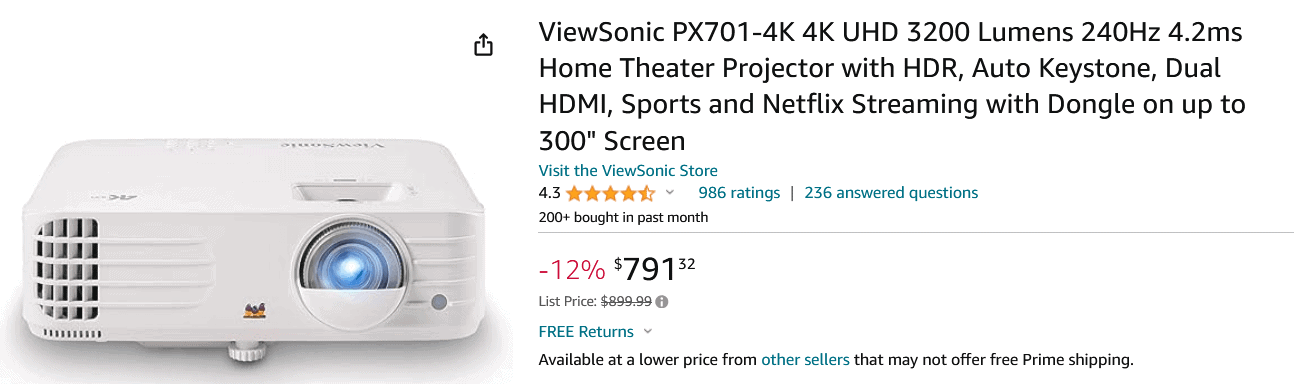Screen dimensions: 1310x384
Task: Expand the chevron next to the star rating
Action: pos(670,192)
